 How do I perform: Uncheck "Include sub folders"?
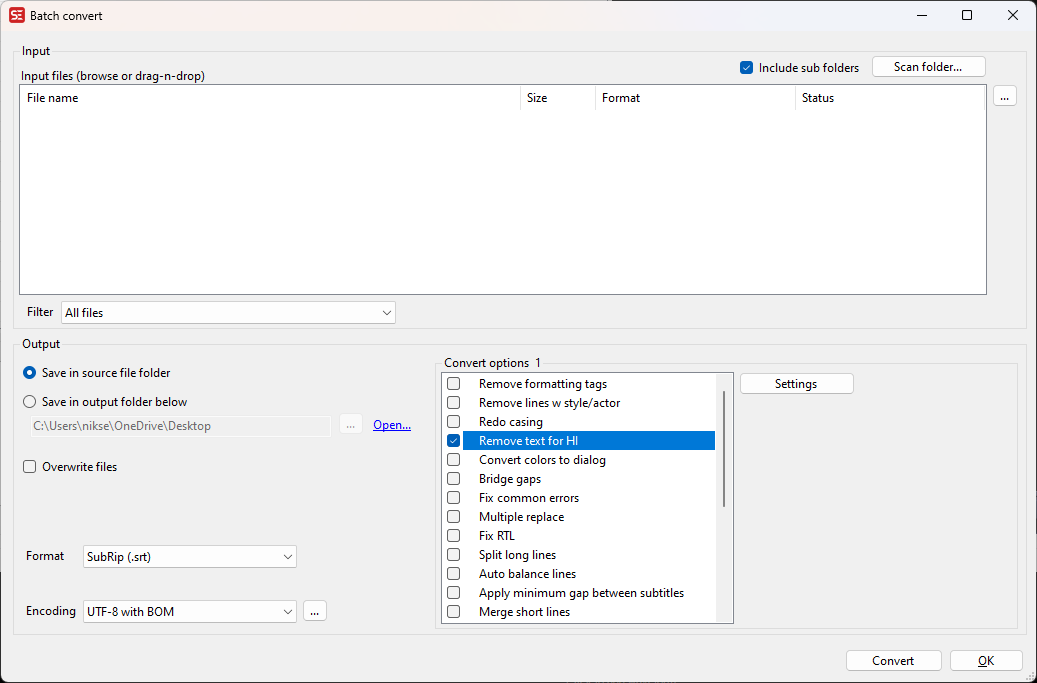(x=746, y=67)
